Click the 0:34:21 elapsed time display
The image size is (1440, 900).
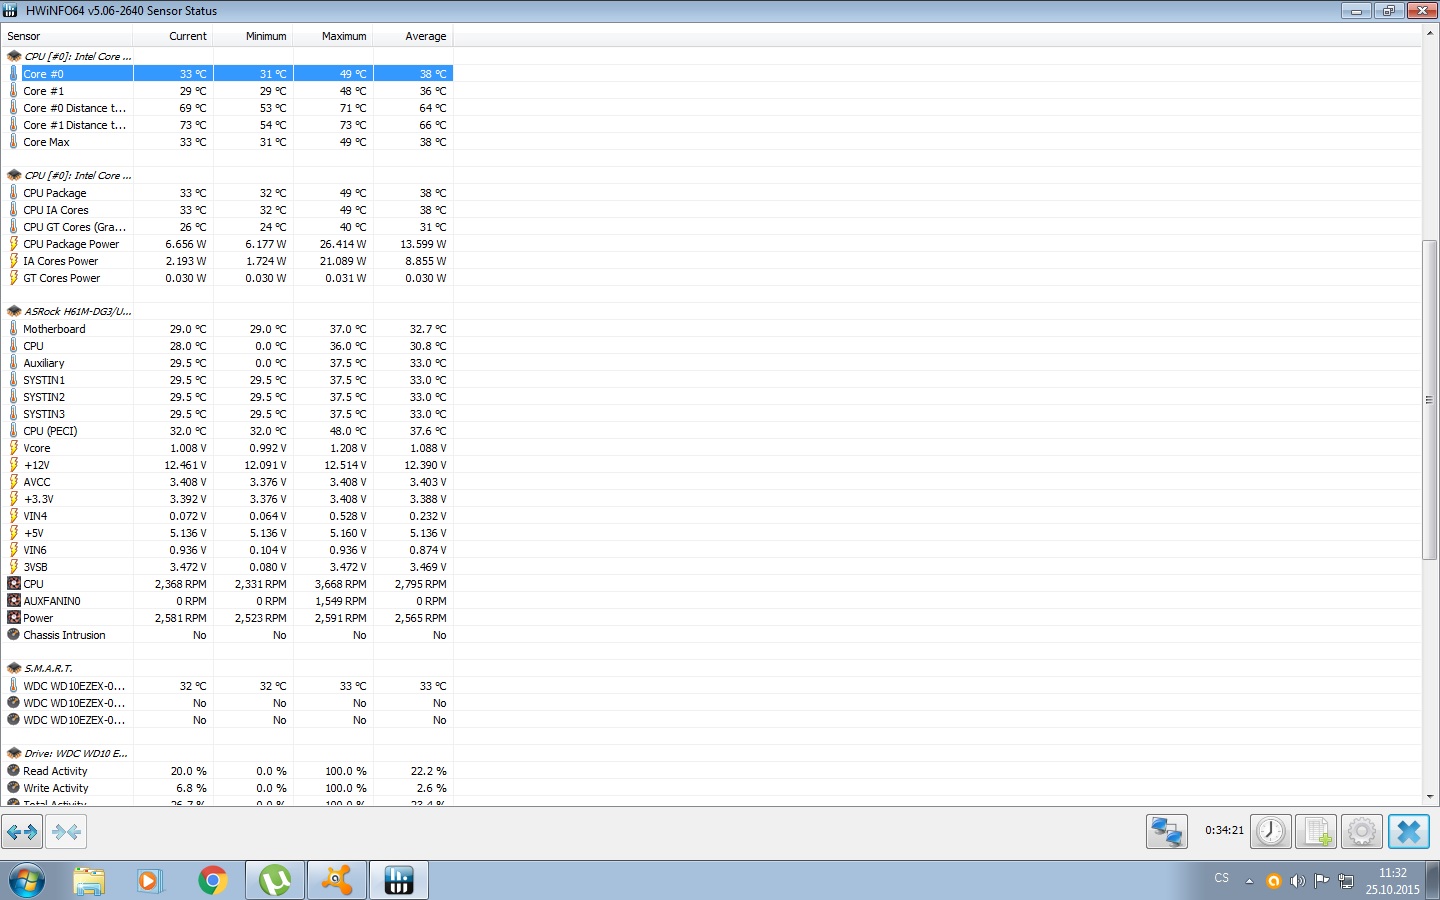pyautogui.click(x=1224, y=831)
